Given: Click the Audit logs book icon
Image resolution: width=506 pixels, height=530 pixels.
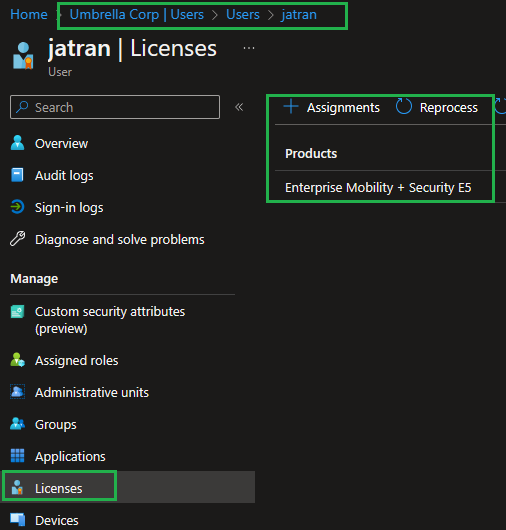Looking at the screenshot, I should click(17, 175).
